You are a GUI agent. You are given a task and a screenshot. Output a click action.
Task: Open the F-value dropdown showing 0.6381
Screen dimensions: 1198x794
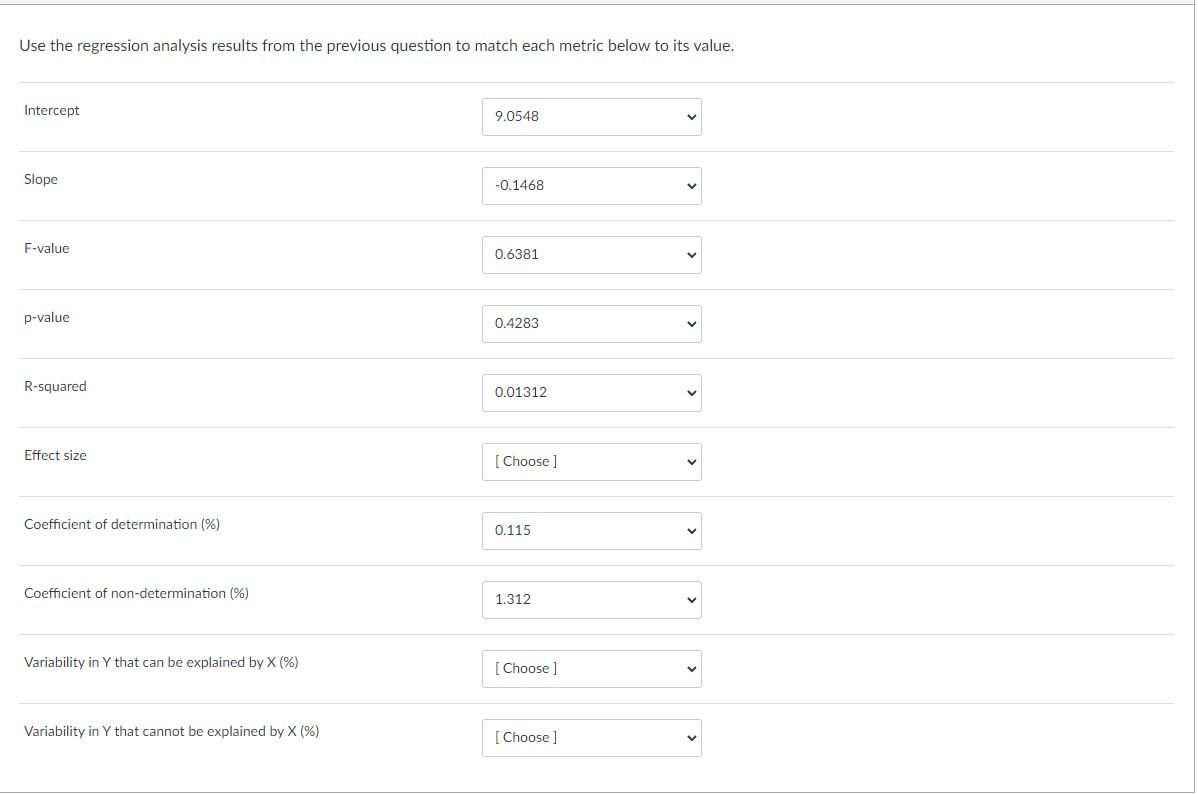591,254
